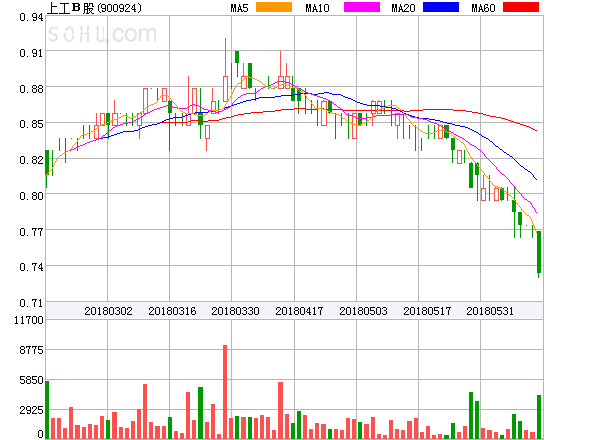
Task: Click the orange MA5 legend swatch
Action: tap(274, 7)
